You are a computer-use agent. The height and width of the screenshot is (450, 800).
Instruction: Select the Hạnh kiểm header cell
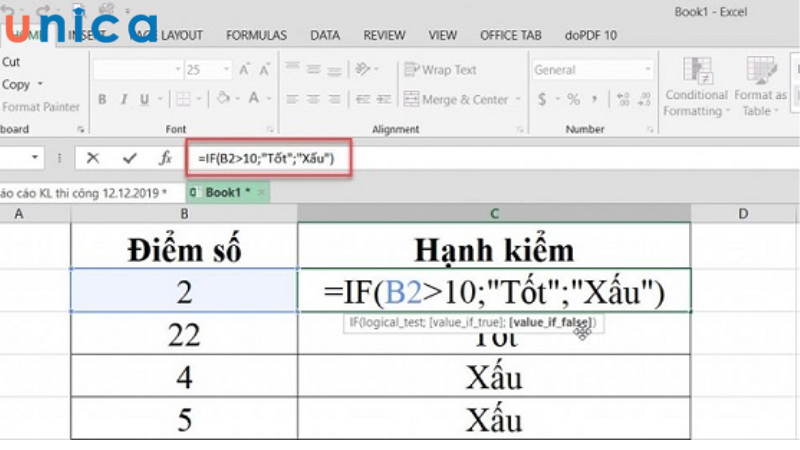click(494, 246)
